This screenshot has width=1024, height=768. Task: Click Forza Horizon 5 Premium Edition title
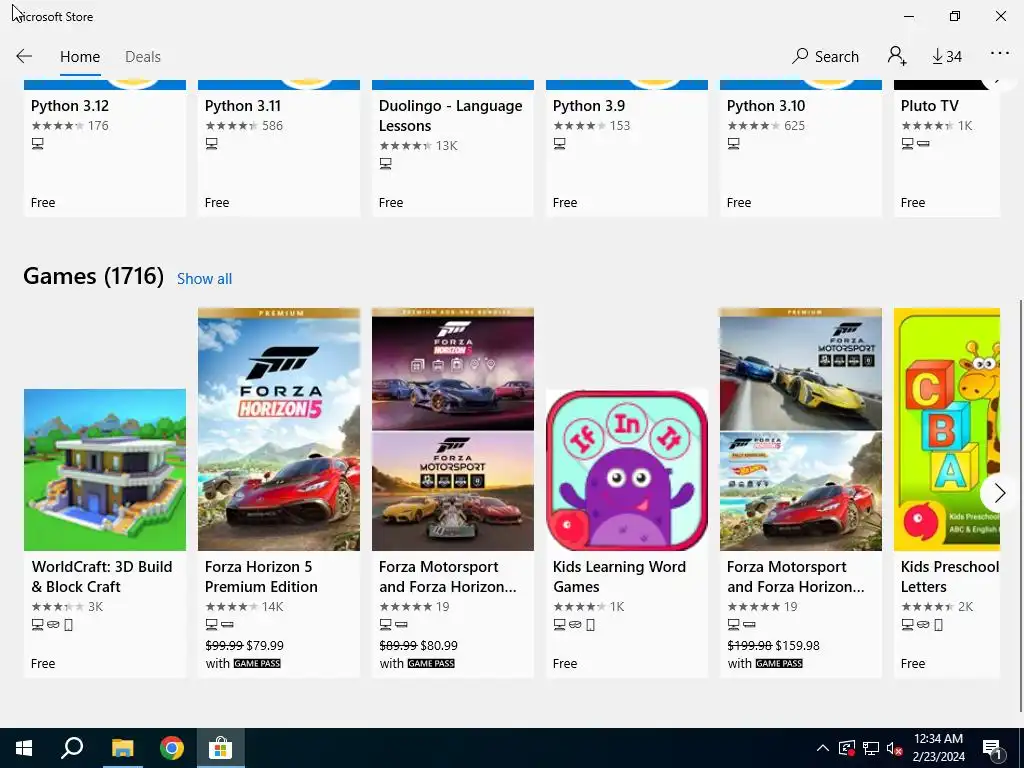tap(261, 577)
